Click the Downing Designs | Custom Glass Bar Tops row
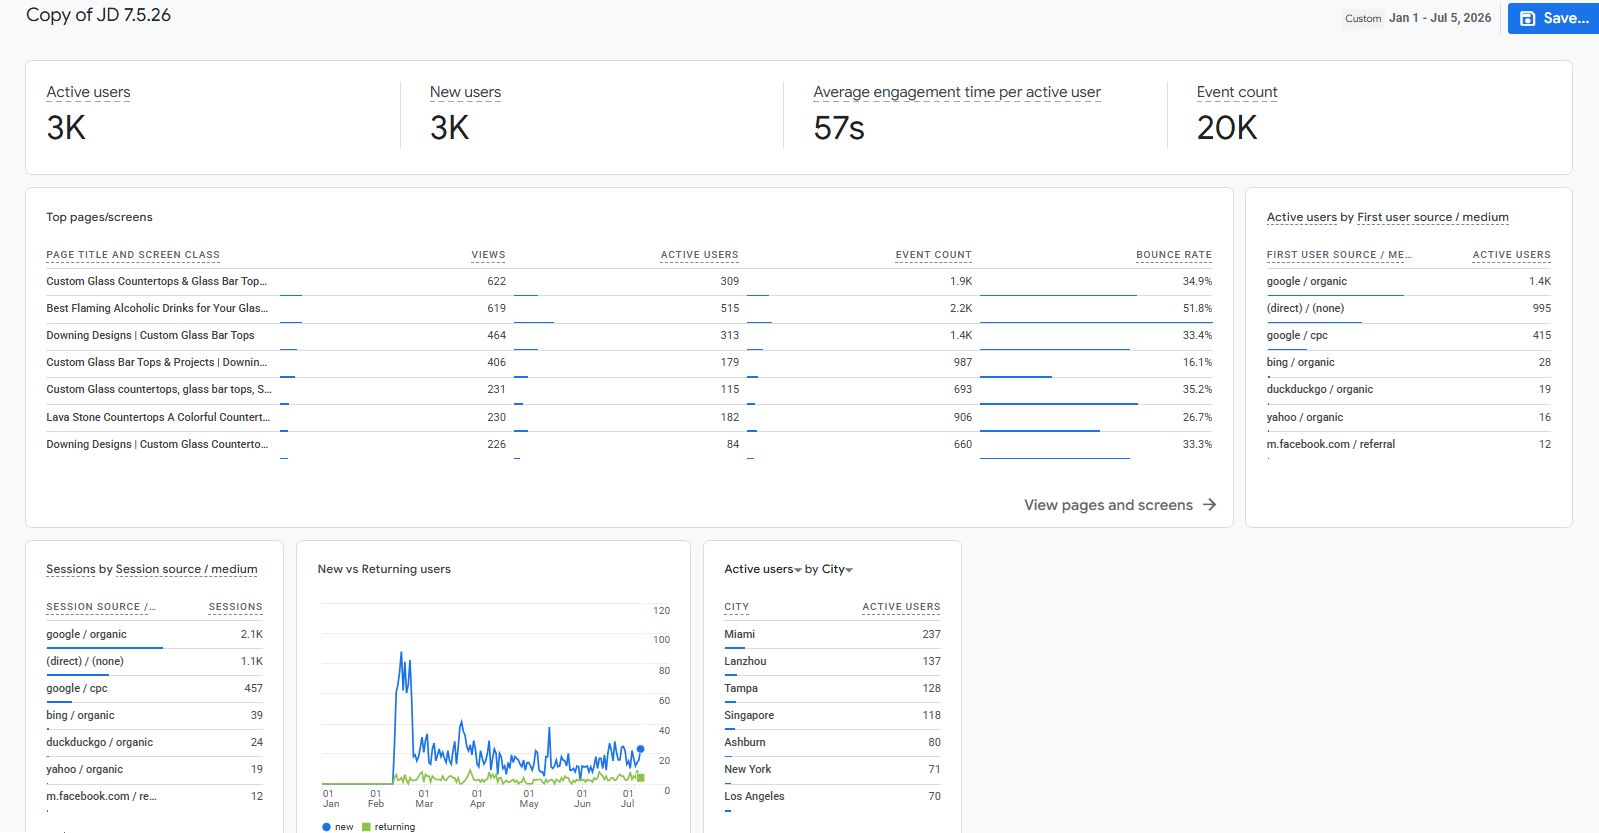The width and height of the screenshot is (1599, 833). click(x=629, y=335)
